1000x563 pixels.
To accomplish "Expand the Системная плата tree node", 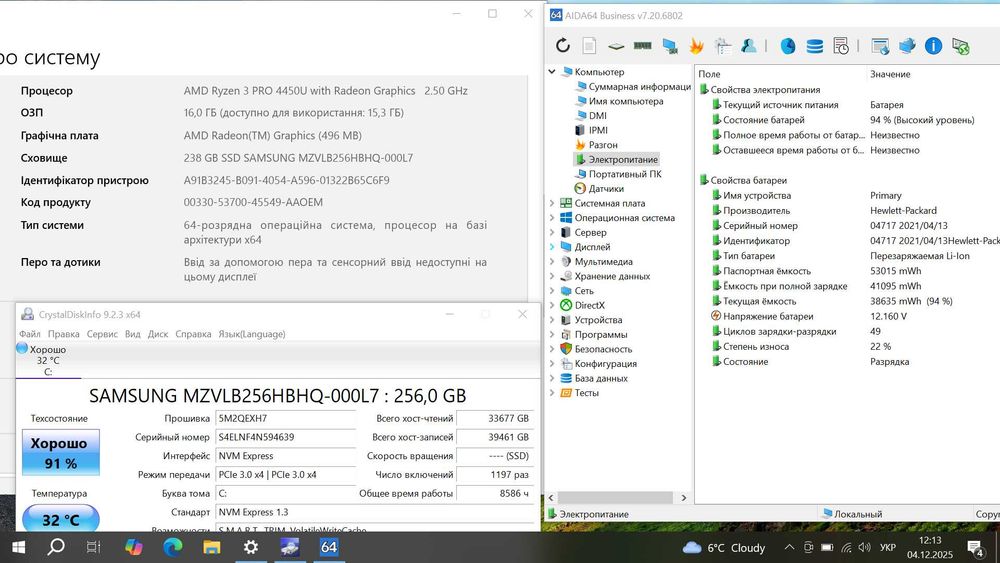I will pyautogui.click(x=552, y=203).
